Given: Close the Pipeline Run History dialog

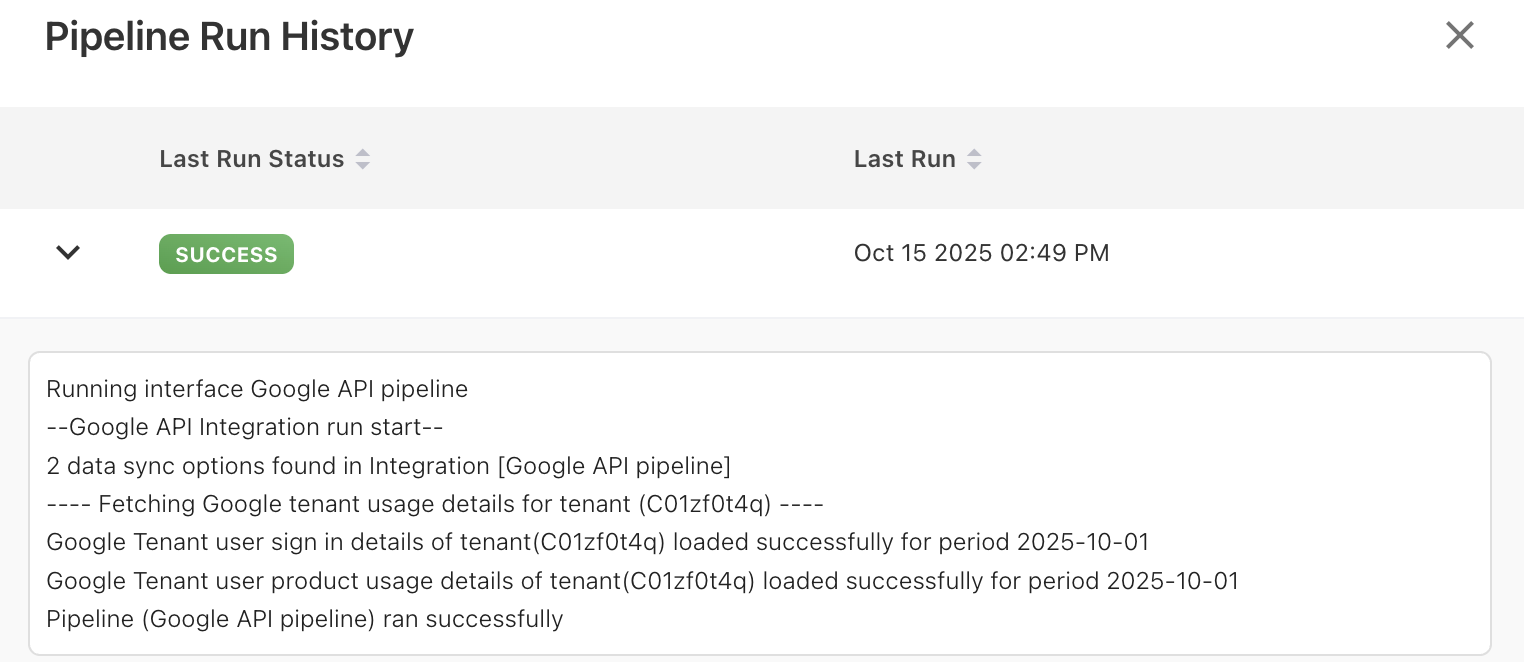Looking at the screenshot, I should (x=1459, y=36).
